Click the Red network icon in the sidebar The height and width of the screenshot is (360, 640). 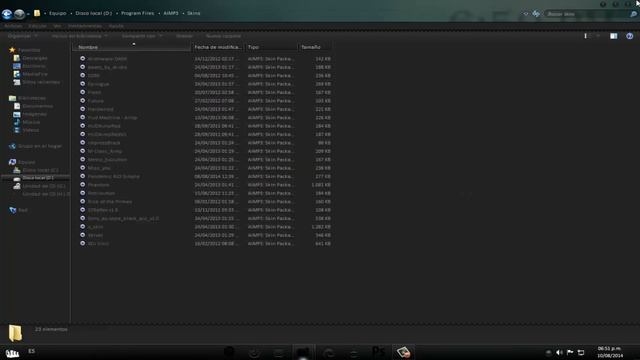tap(13, 210)
